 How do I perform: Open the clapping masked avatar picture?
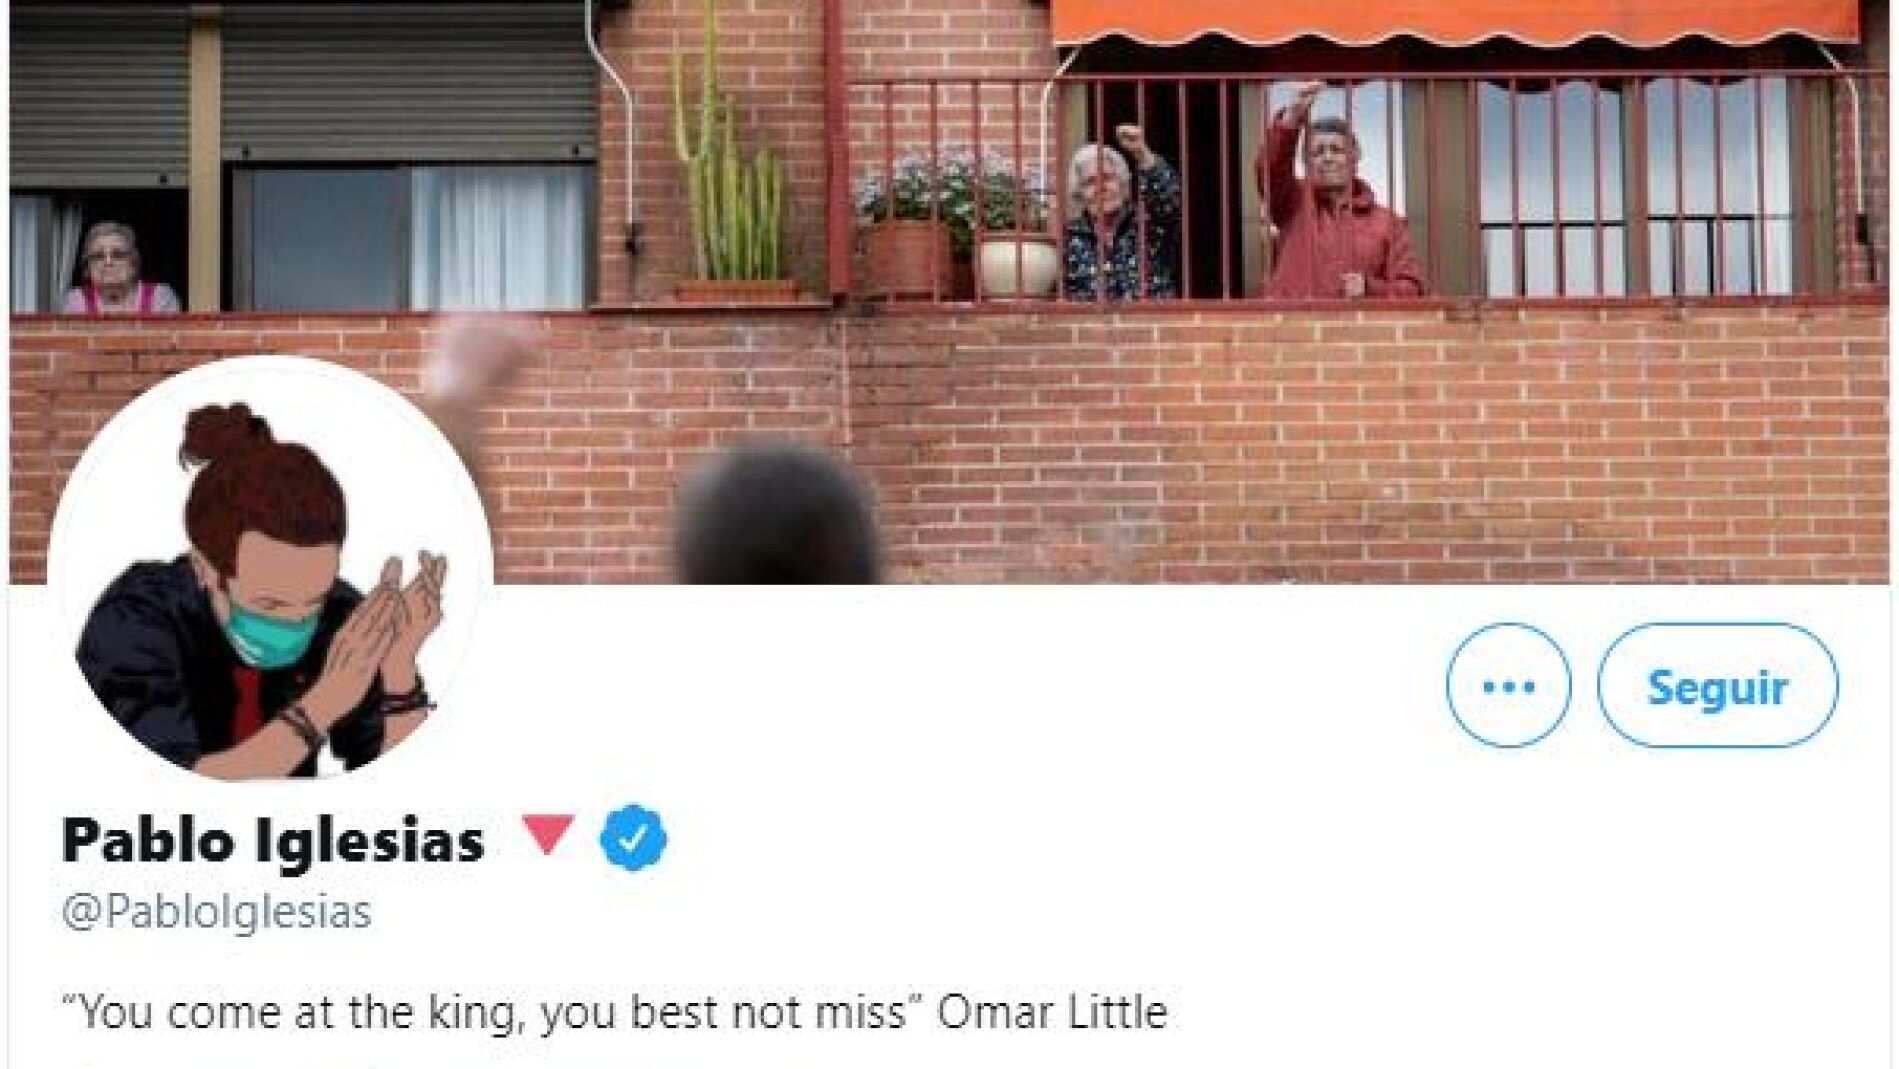click(270, 568)
